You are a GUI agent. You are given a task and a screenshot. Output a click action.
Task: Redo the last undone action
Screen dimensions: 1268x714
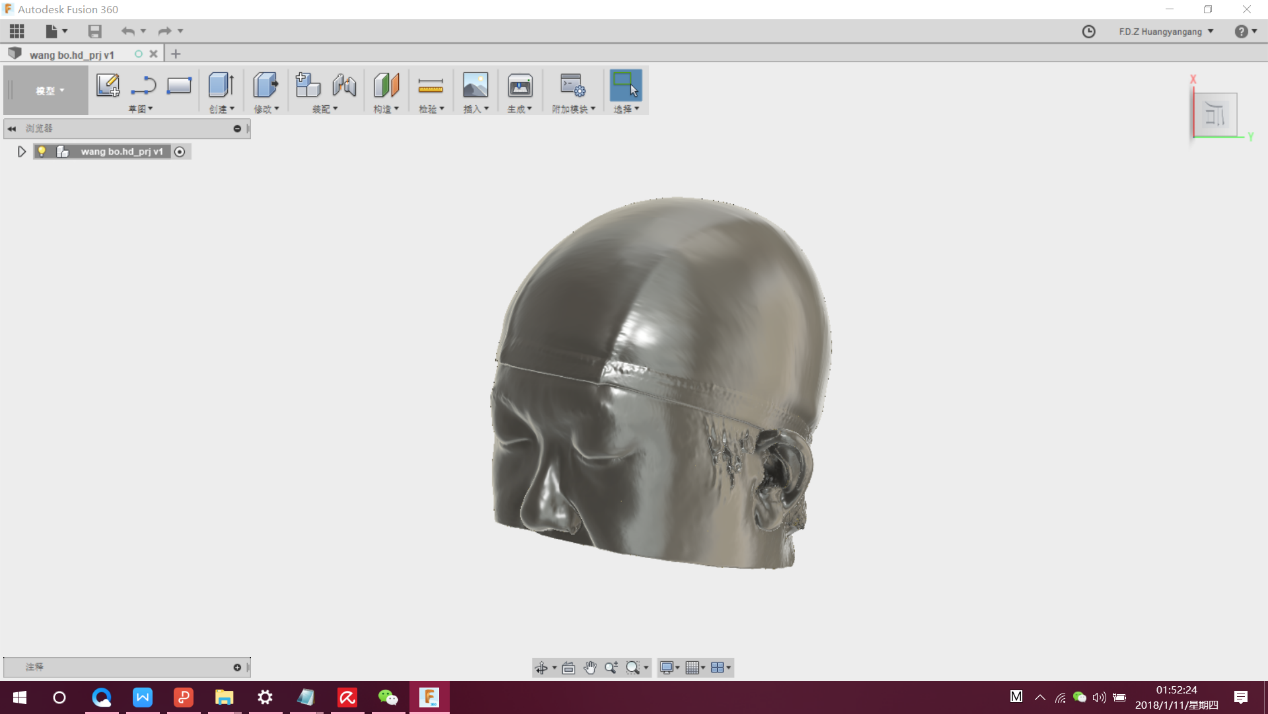pyautogui.click(x=165, y=31)
